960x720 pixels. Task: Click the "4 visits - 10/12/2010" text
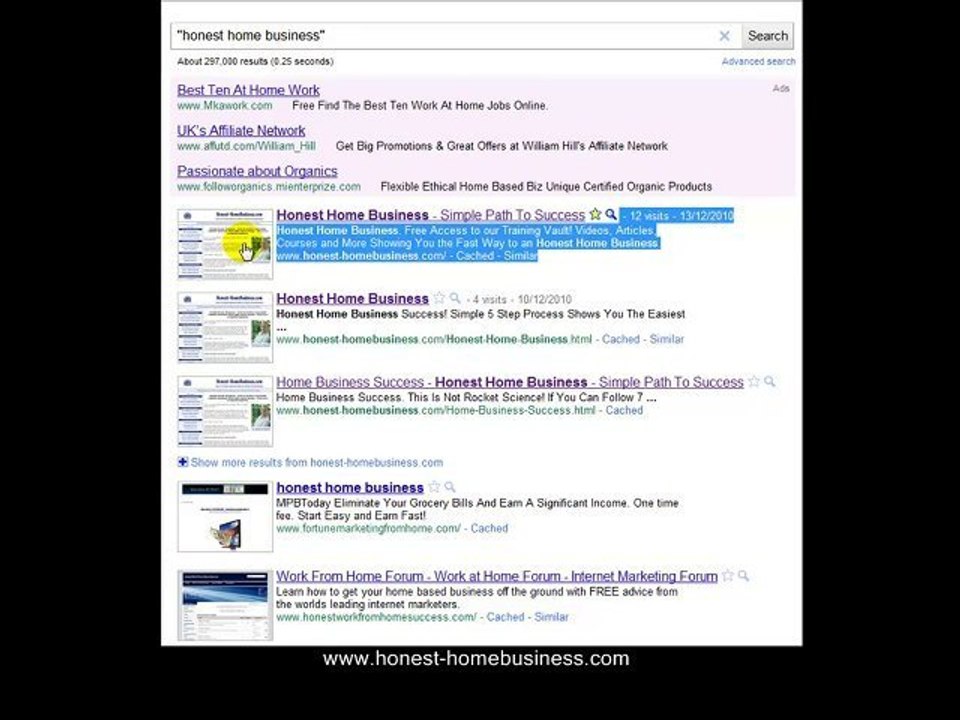pyautogui.click(x=522, y=300)
